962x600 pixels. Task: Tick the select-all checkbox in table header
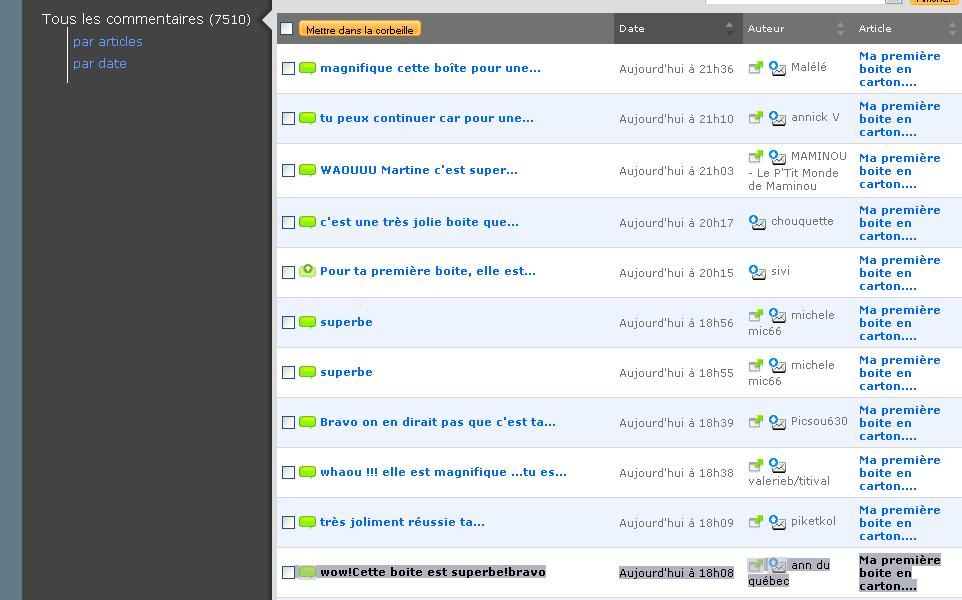pos(287,28)
